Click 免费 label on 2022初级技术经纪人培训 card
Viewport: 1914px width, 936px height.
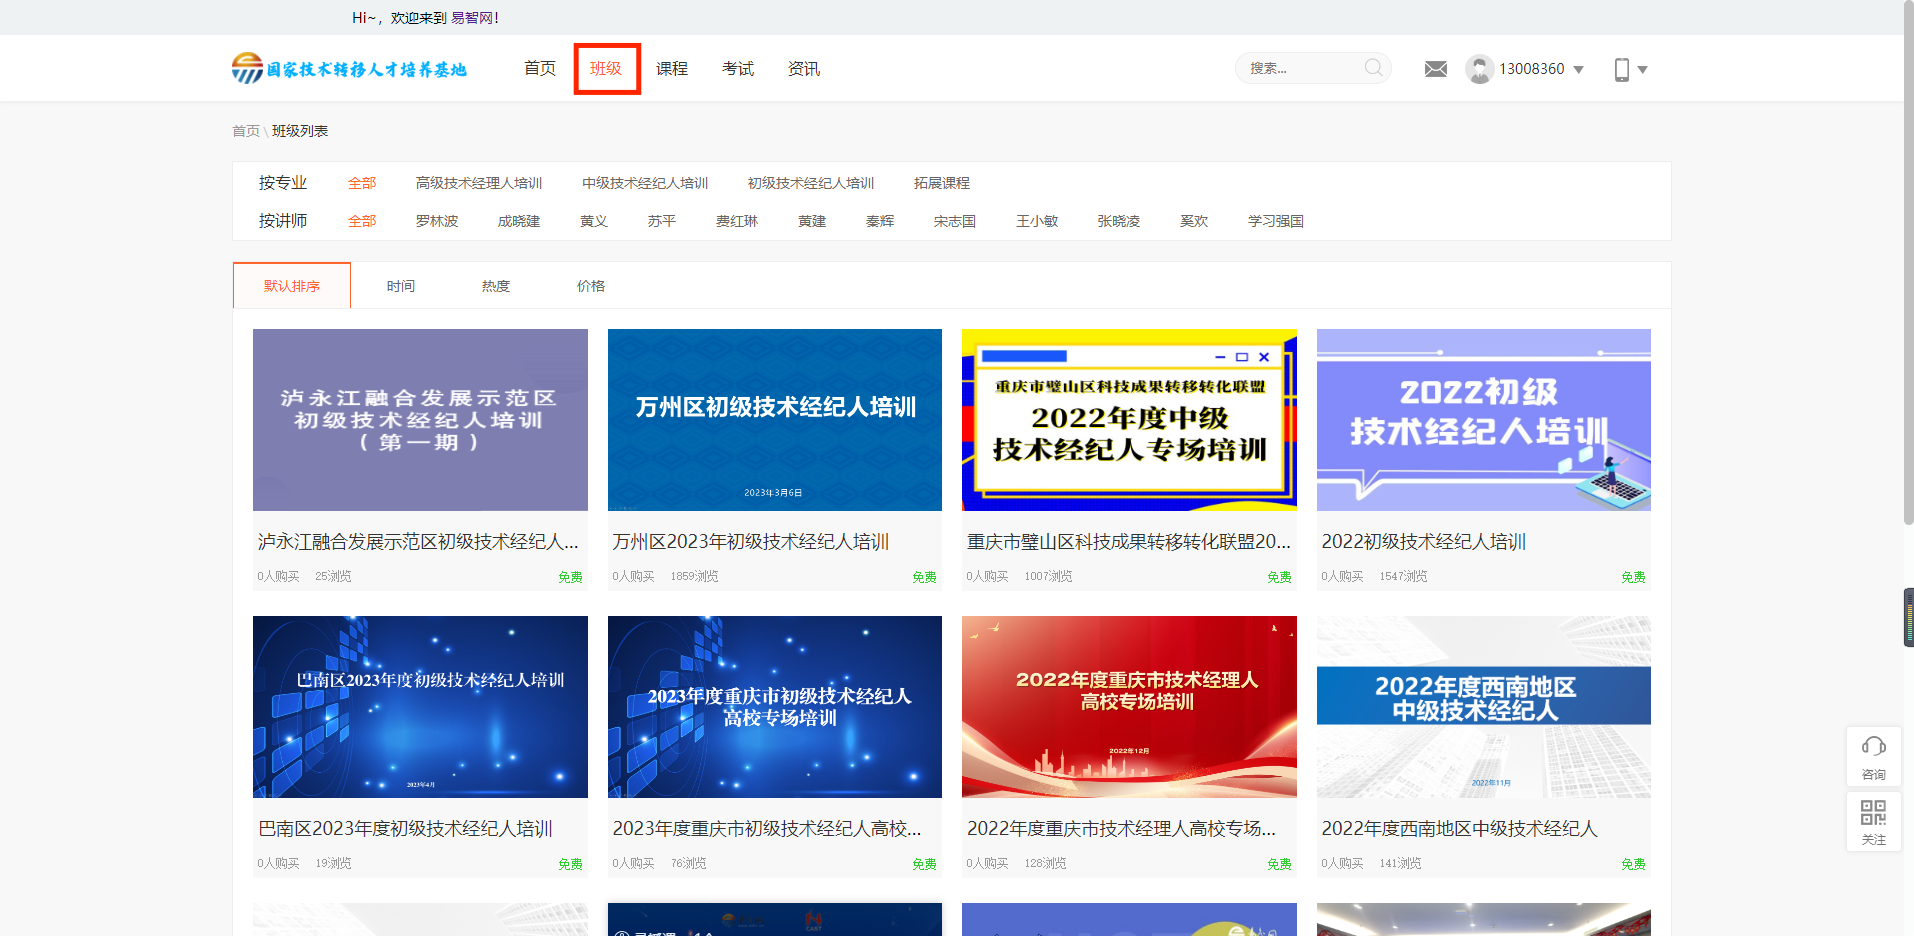(1633, 577)
